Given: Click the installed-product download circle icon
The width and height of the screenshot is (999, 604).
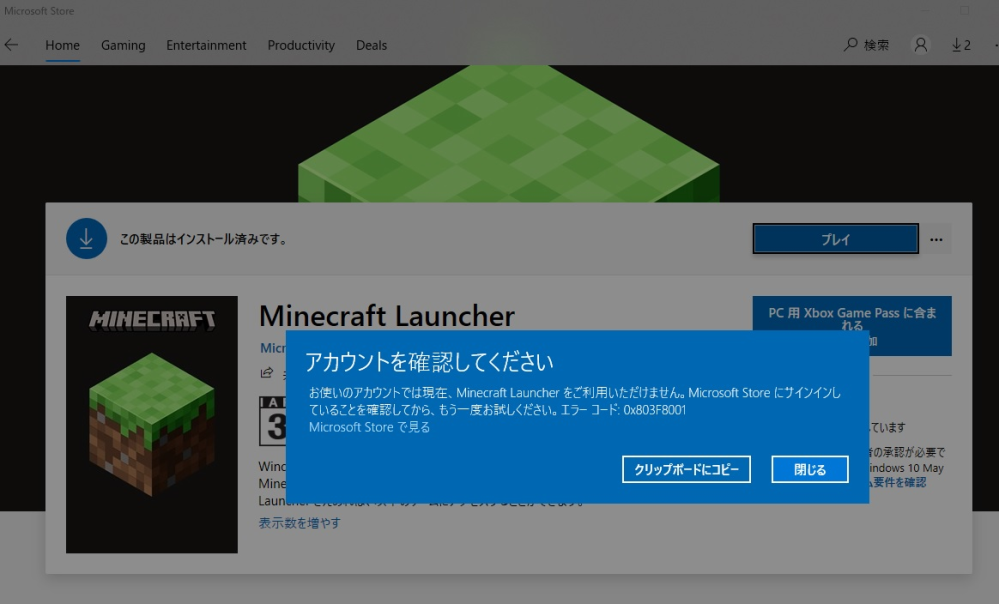Looking at the screenshot, I should coord(86,239).
